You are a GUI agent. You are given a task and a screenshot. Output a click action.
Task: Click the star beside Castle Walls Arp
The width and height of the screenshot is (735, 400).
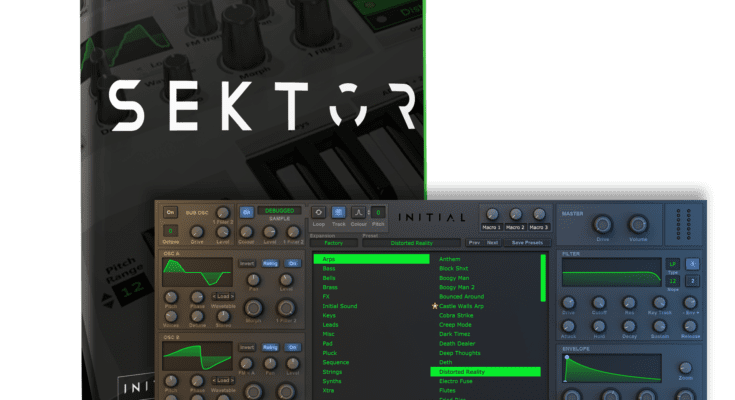pyautogui.click(x=434, y=305)
